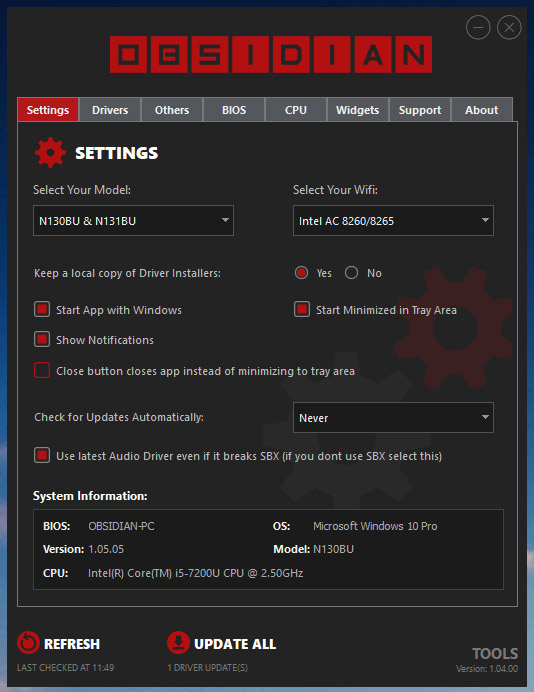
Task: Click the OBSIDIAN logo banner
Action: [x=271, y=54]
